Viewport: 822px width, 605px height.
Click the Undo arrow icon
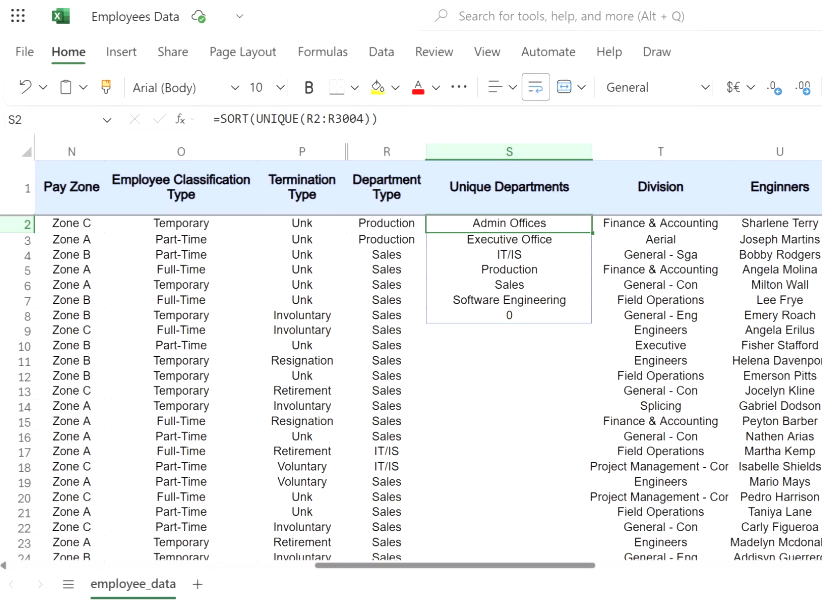pyautogui.click(x=25, y=87)
